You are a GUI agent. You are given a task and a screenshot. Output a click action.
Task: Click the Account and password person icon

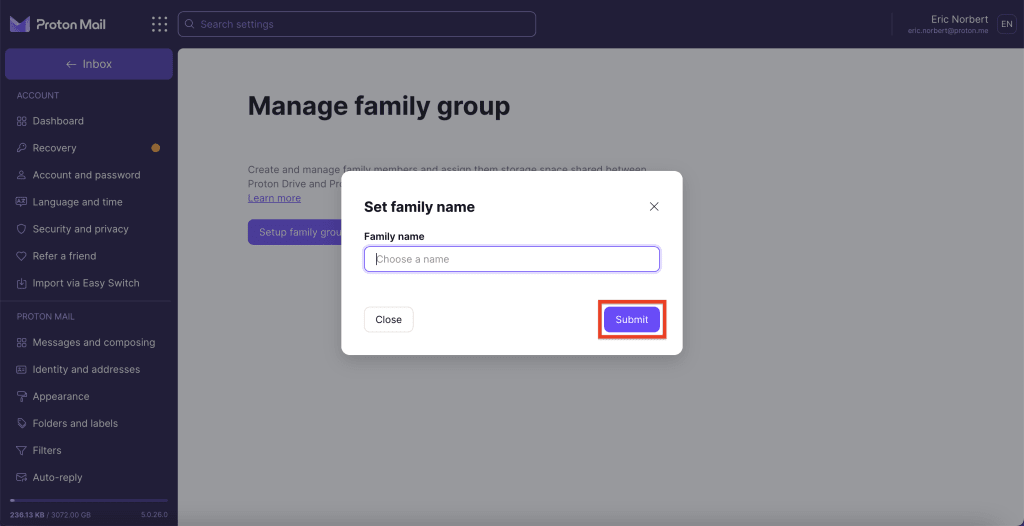point(22,175)
